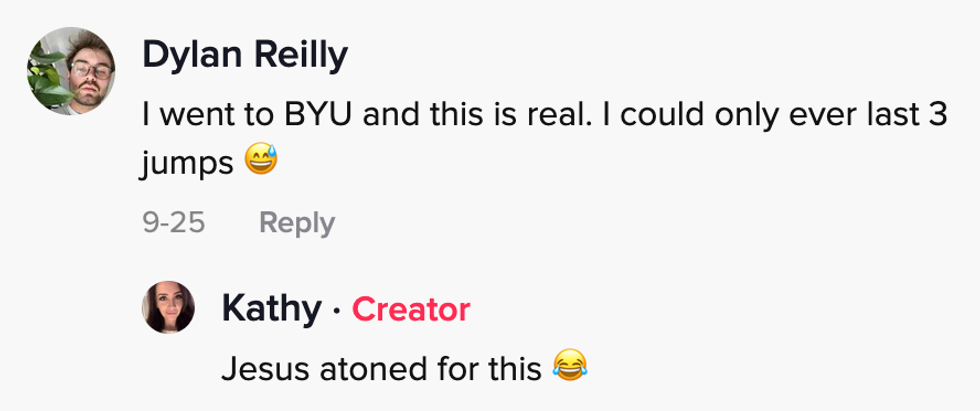Click the Kathy username
Viewport: 980px width, 411px height.
coord(270,310)
